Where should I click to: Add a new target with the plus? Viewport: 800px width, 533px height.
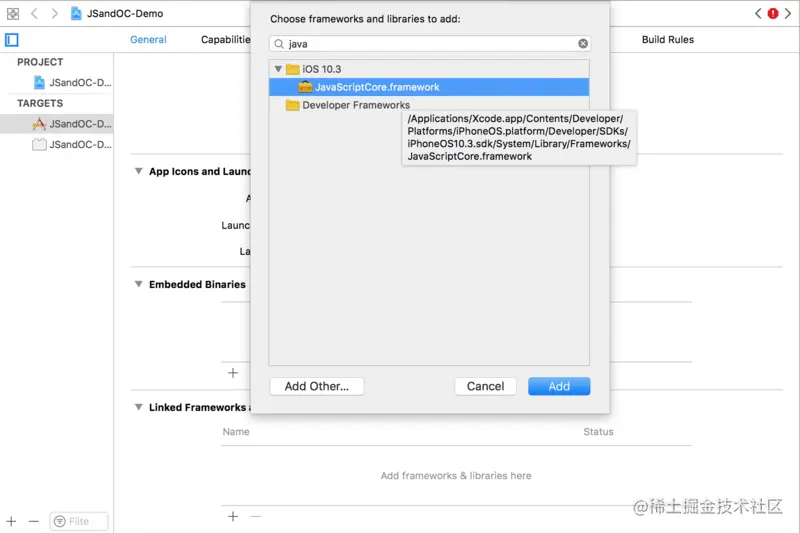[x=11, y=521]
